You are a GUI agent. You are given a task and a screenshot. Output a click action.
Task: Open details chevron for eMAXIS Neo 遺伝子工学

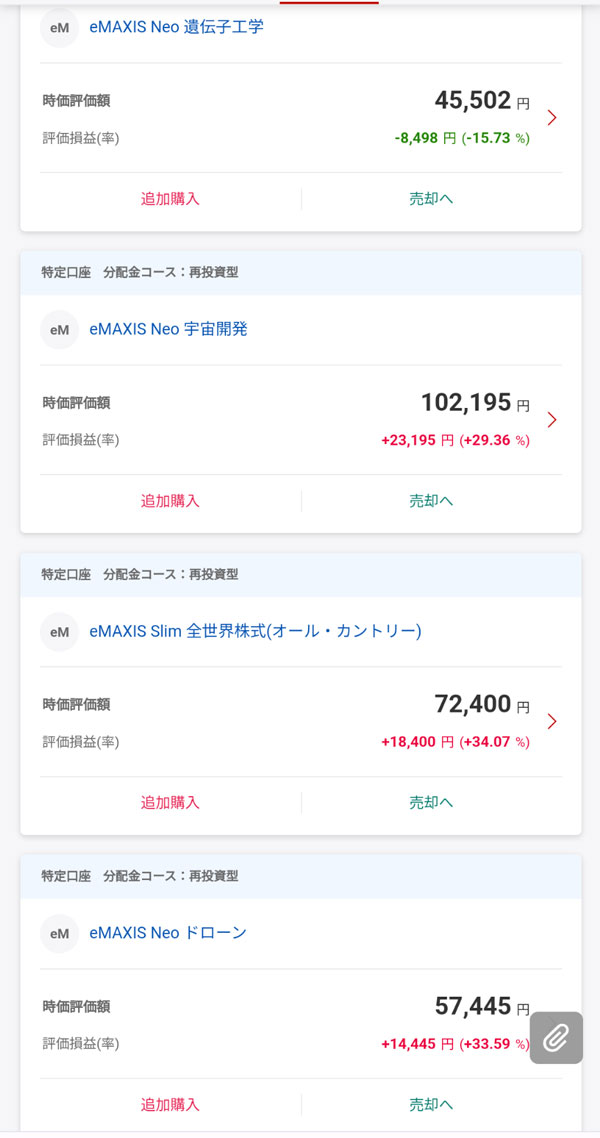(552, 118)
